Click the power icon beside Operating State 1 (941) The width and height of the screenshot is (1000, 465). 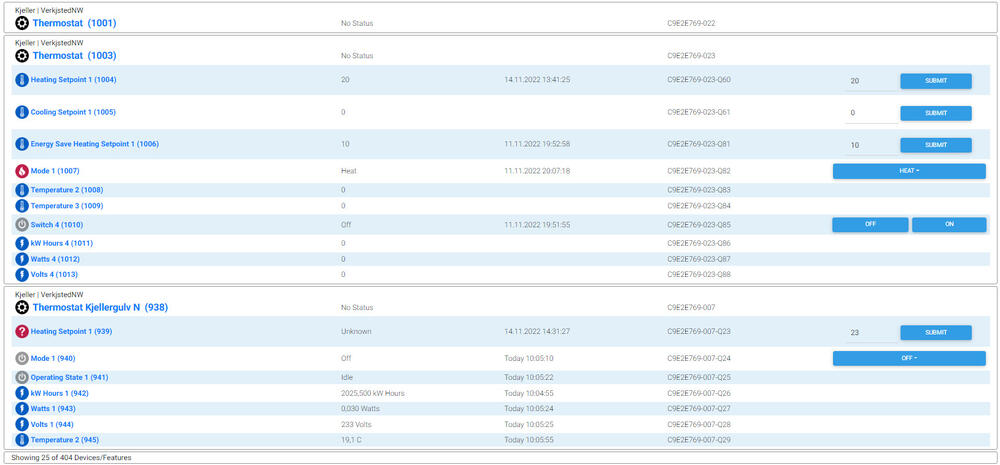pyautogui.click(x=22, y=377)
